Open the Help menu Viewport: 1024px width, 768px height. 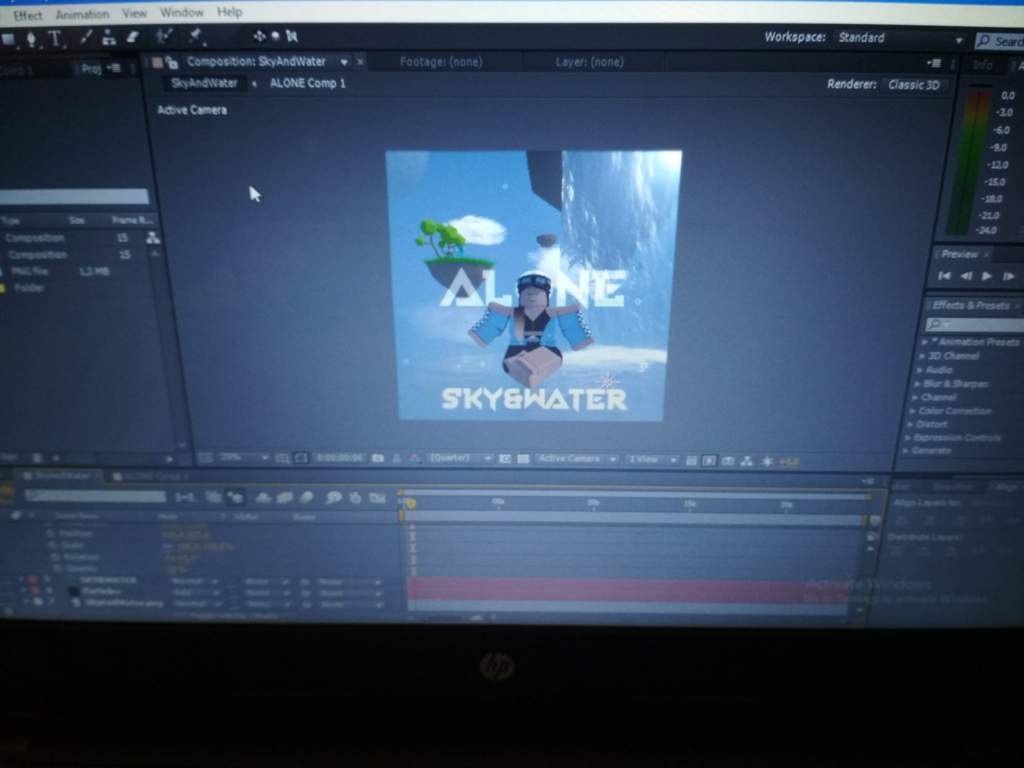229,12
